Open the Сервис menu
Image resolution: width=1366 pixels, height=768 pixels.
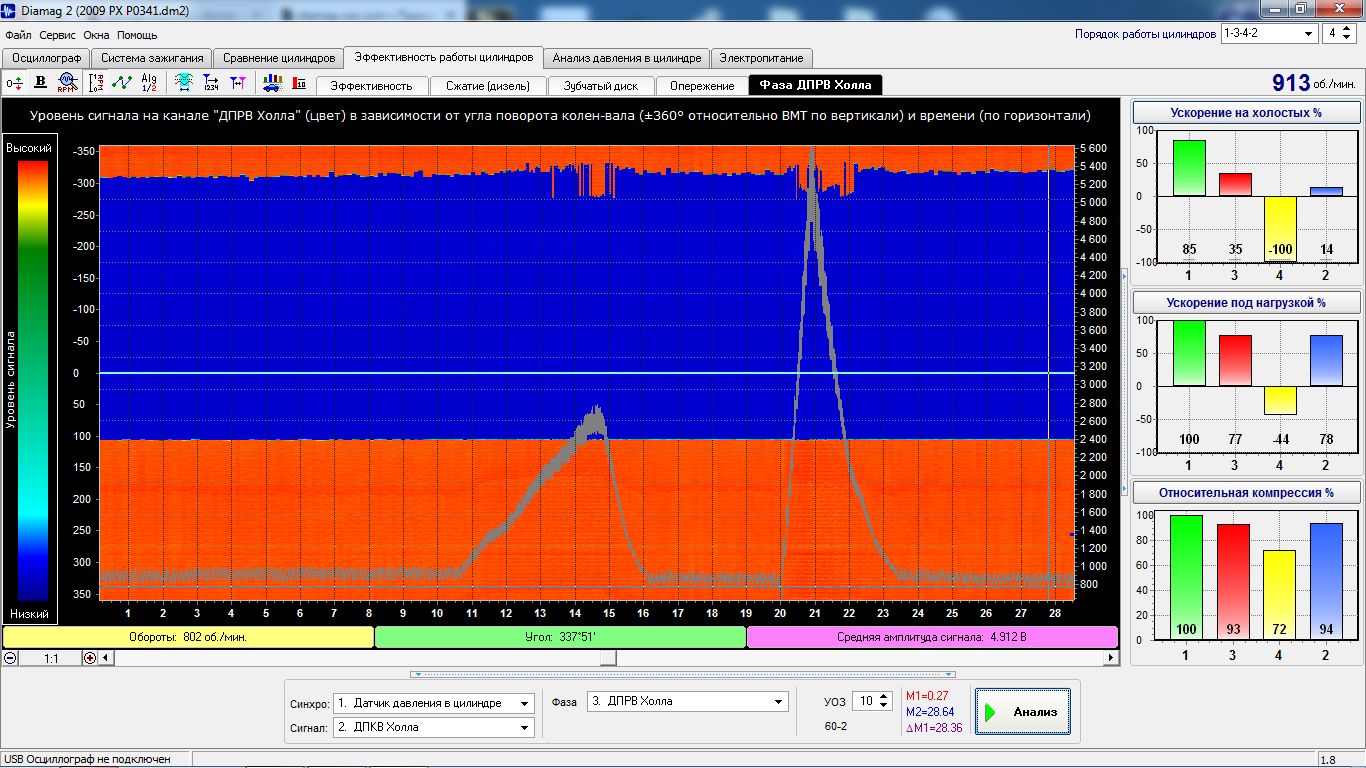point(58,35)
